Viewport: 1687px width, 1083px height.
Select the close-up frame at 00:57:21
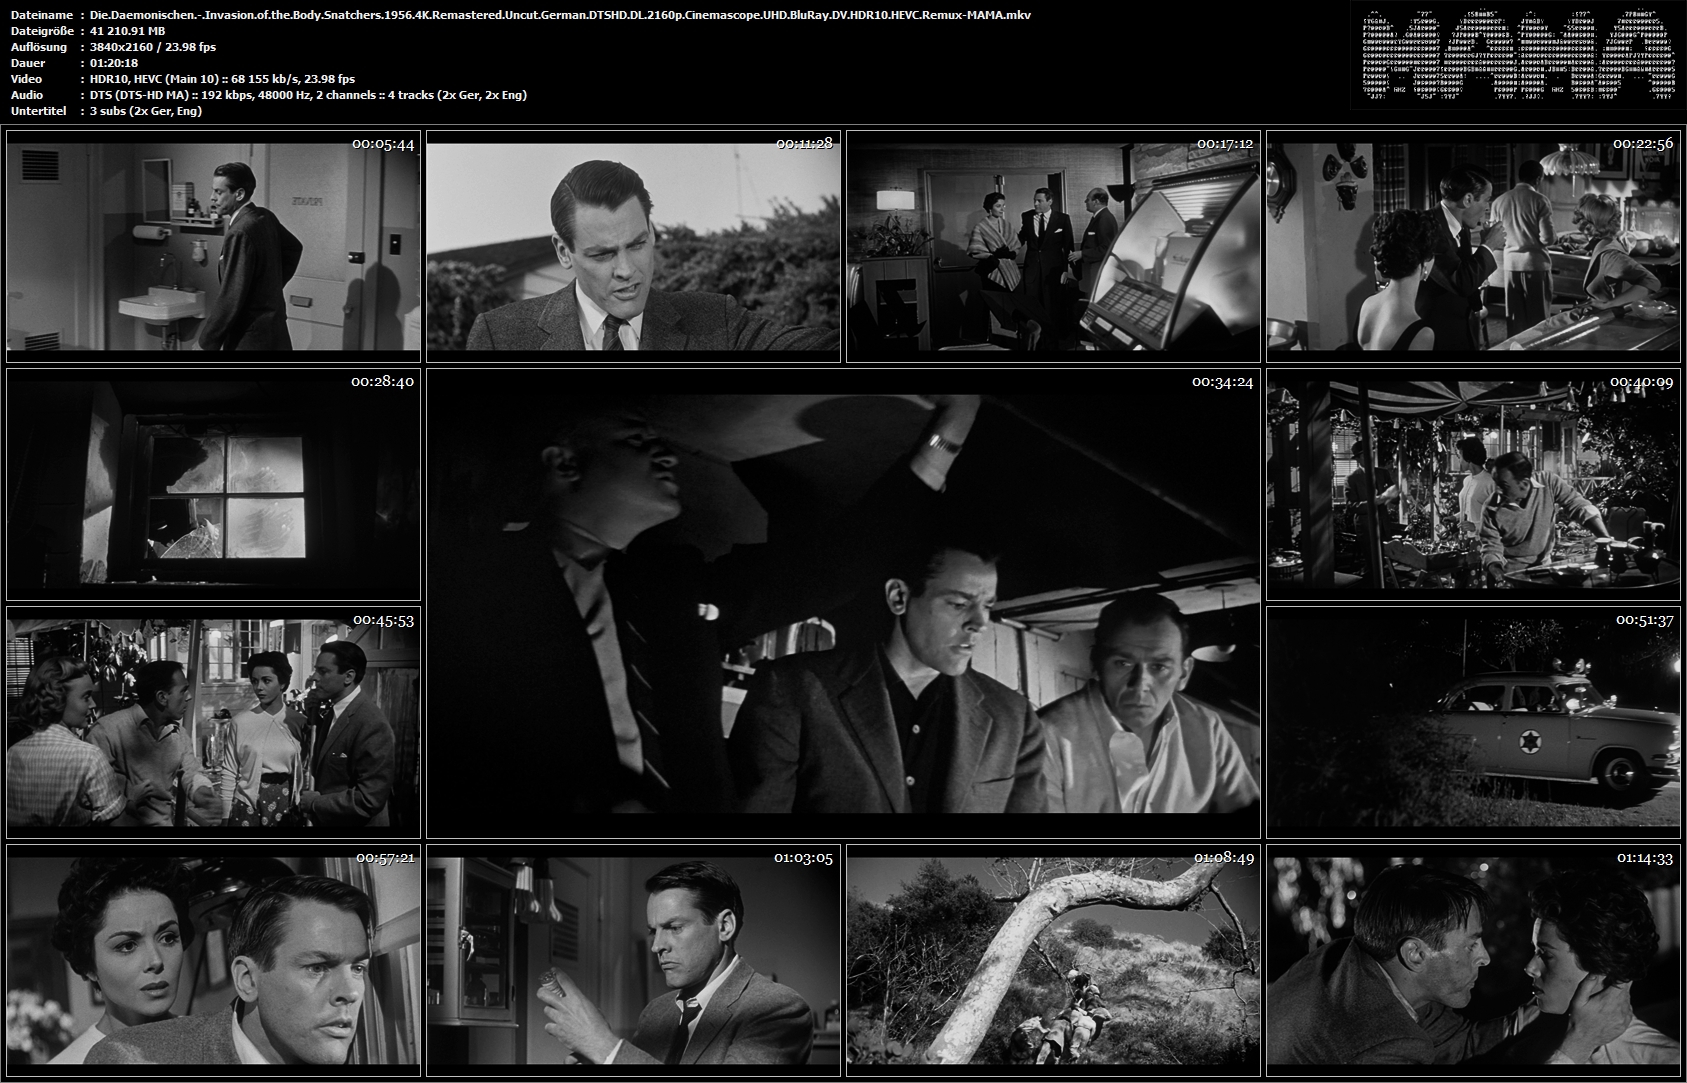coord(213,960)
